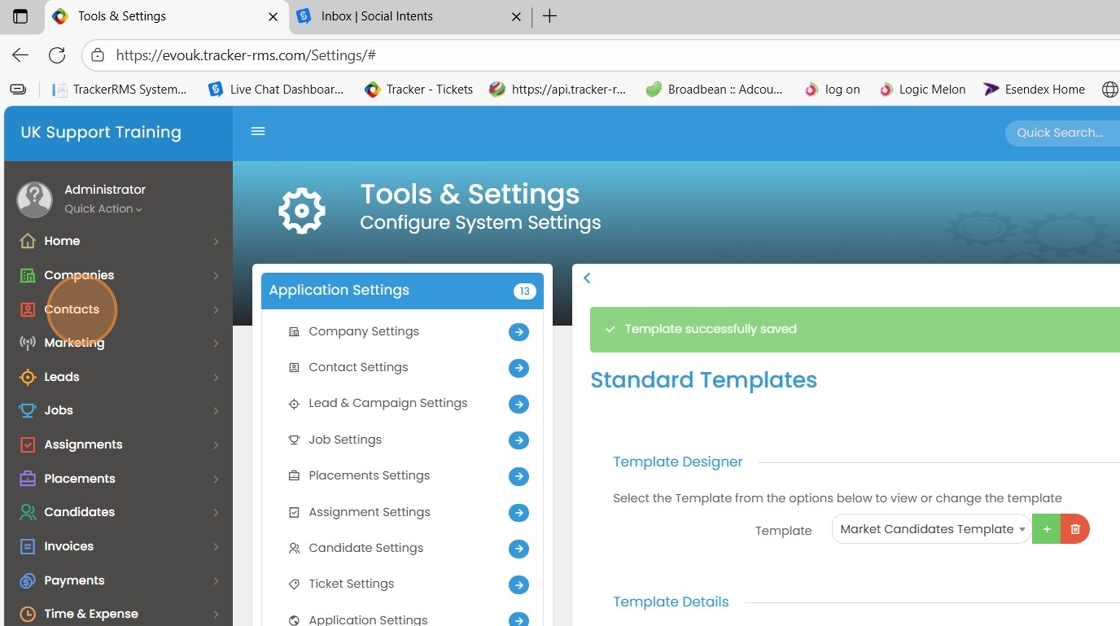Open the api.tracker-rms bookmark

pos(558,89)
